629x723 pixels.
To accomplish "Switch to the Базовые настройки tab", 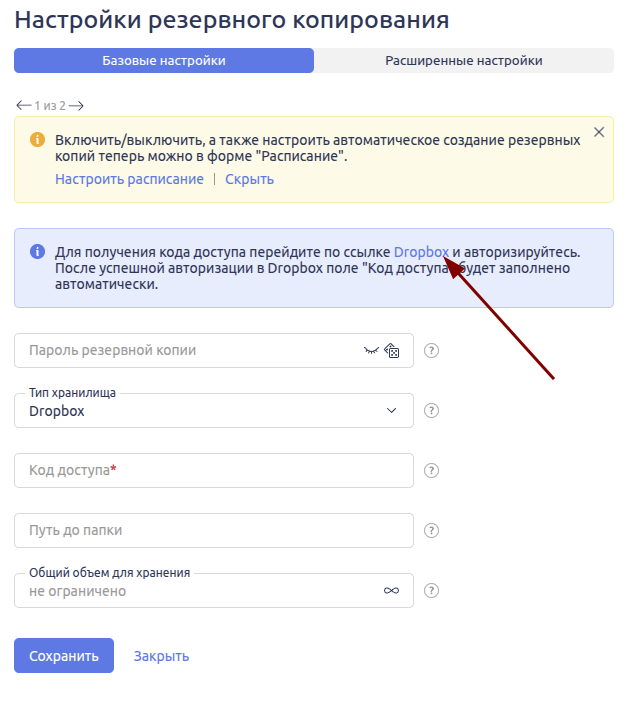I will coord(164,61).
